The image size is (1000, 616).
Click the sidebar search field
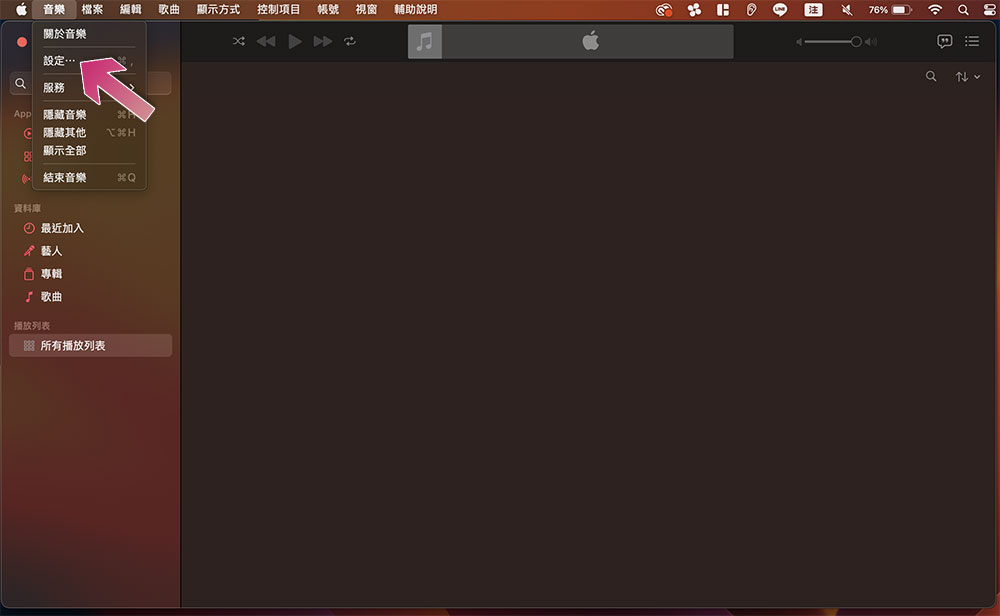click(x=90, y=84)
